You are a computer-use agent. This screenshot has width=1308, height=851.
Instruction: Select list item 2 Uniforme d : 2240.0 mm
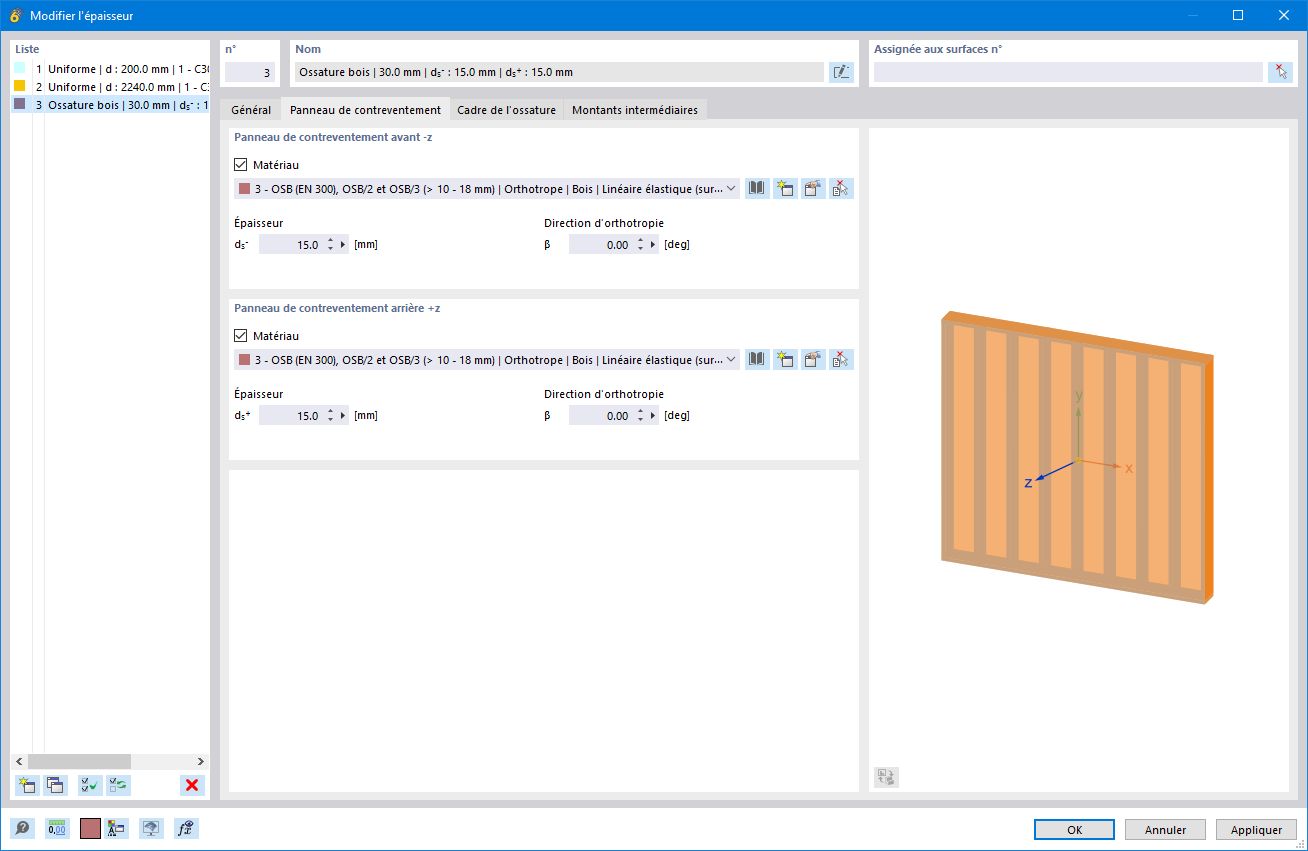click(110, 86)
